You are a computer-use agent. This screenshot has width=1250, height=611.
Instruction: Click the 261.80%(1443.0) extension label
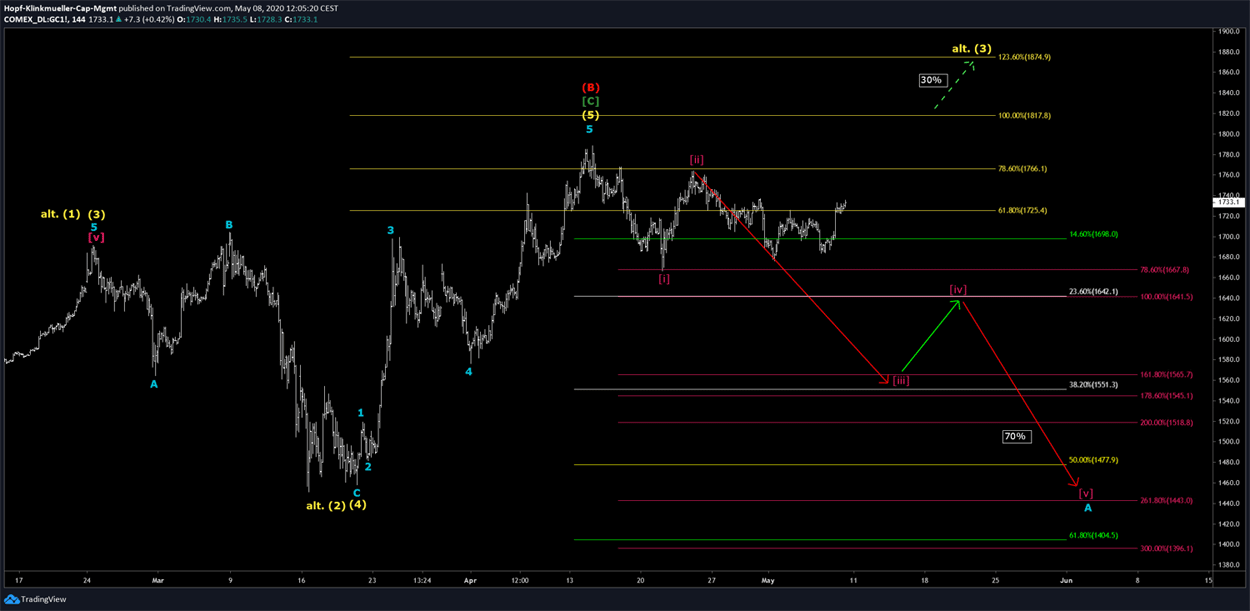pyautogui.click(x=1166, y=500)
